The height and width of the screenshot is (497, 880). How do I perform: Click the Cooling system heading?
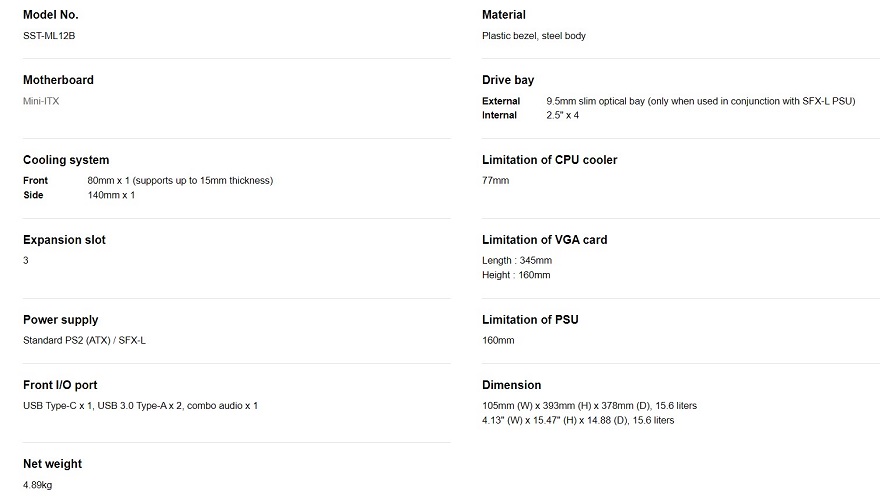pyautogui.click(x=66, y=160)
